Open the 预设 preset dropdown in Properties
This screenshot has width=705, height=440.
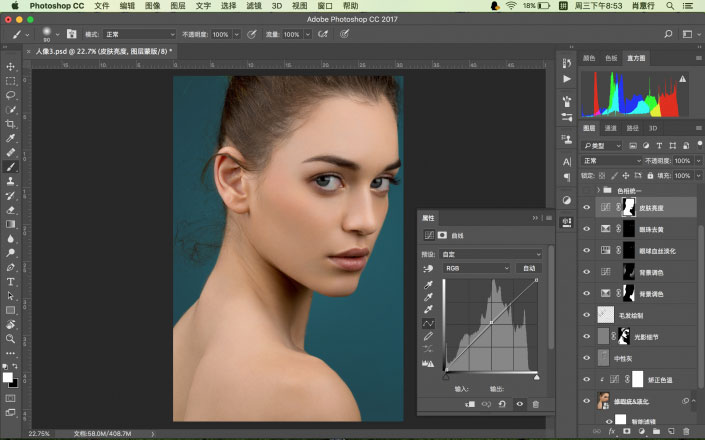coord(490,255)
